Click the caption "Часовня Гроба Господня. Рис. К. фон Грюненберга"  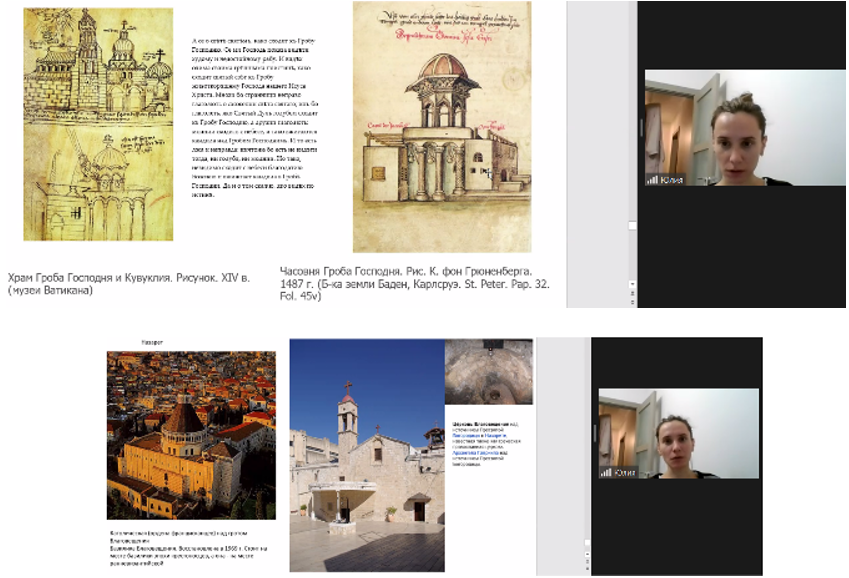(406, 271)
